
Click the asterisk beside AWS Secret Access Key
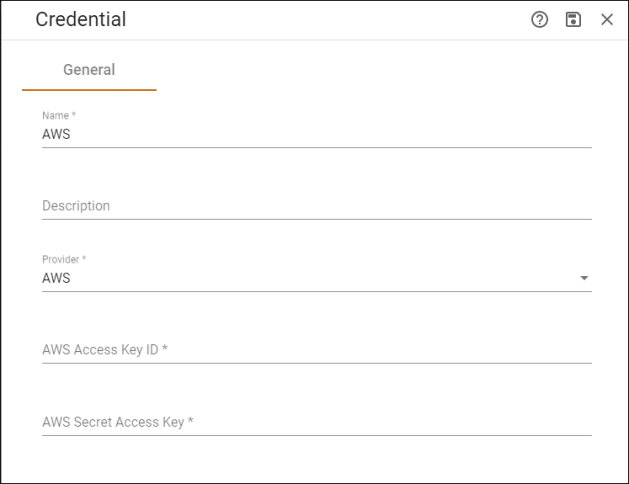[x=191, y=420]
